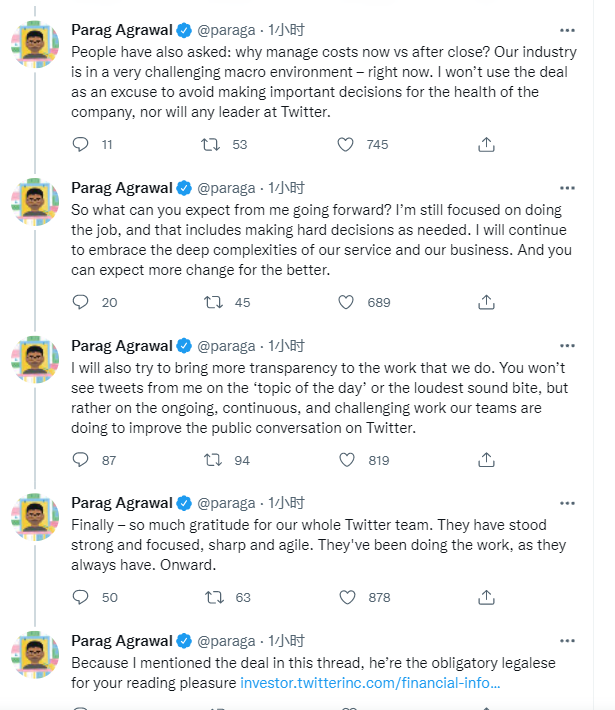
Task: Share the 'more transparency' tweet
Action: pyautogui.click(x=486, y=460)
